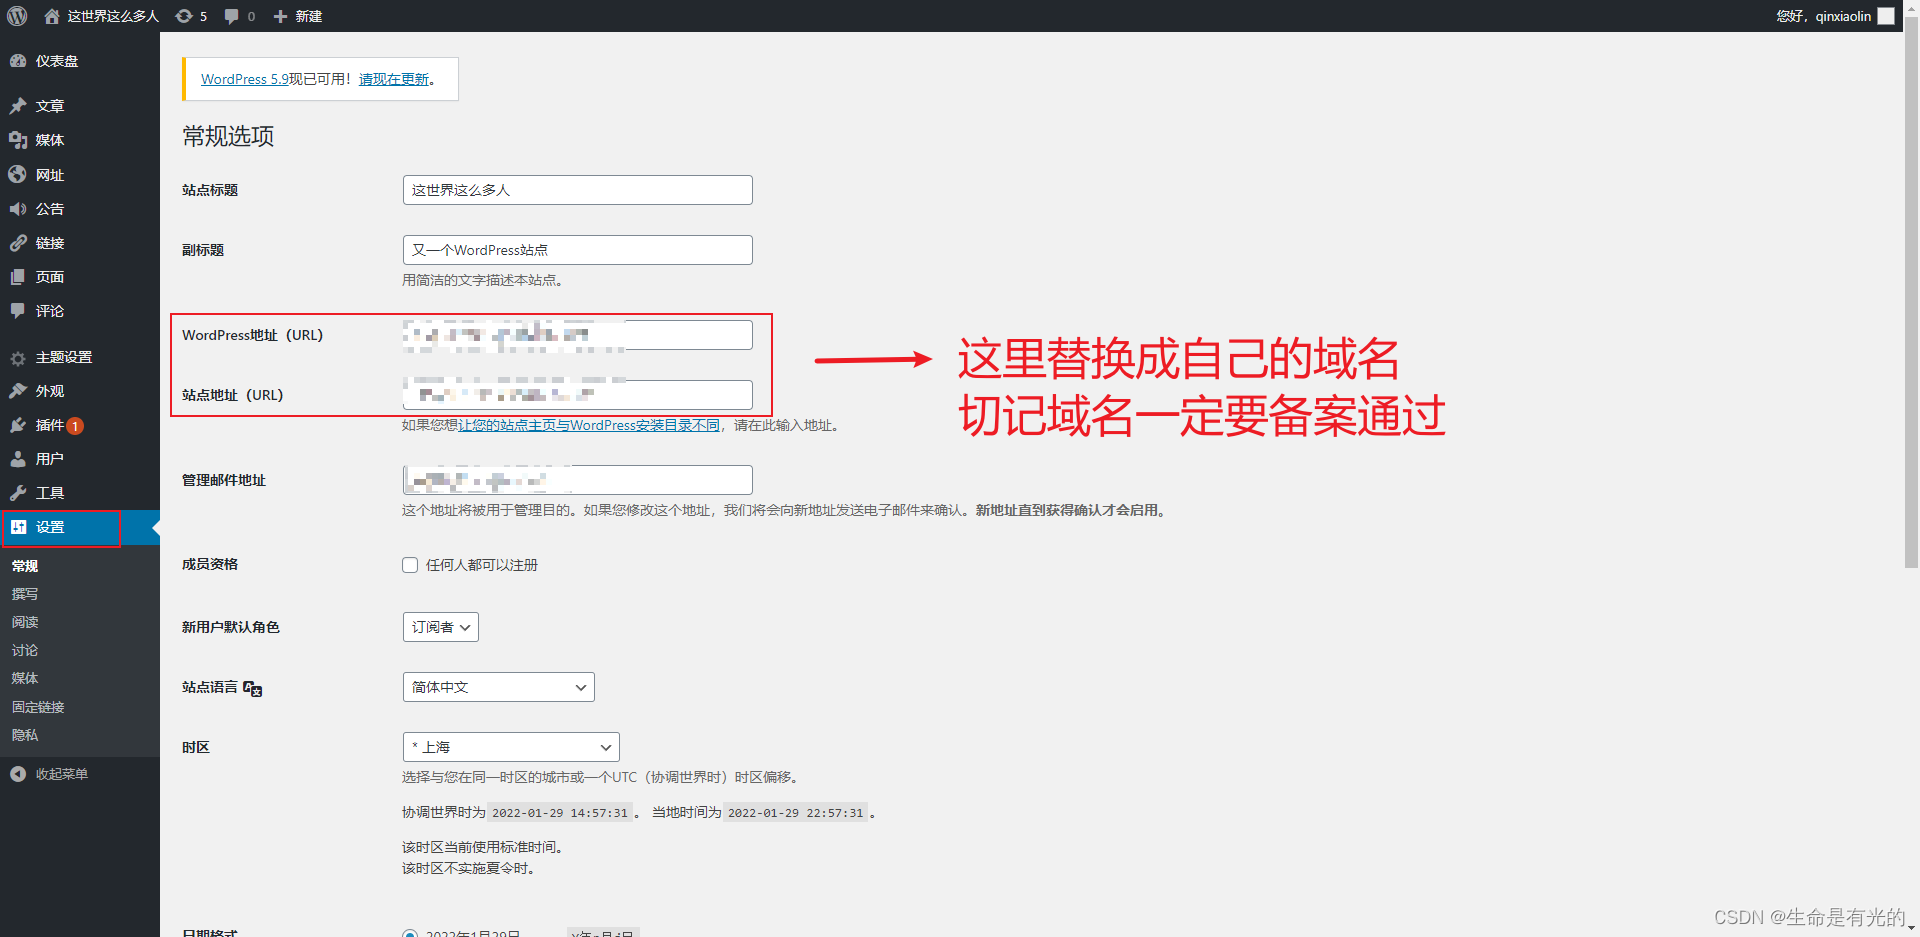1920x937 pixels.
Task: Click the 外观 brush icon
Action: tap(18, 391)
